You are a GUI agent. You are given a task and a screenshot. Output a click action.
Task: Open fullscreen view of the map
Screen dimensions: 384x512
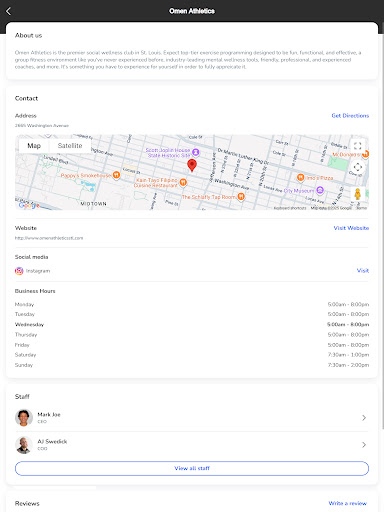(x=357, y=146)
